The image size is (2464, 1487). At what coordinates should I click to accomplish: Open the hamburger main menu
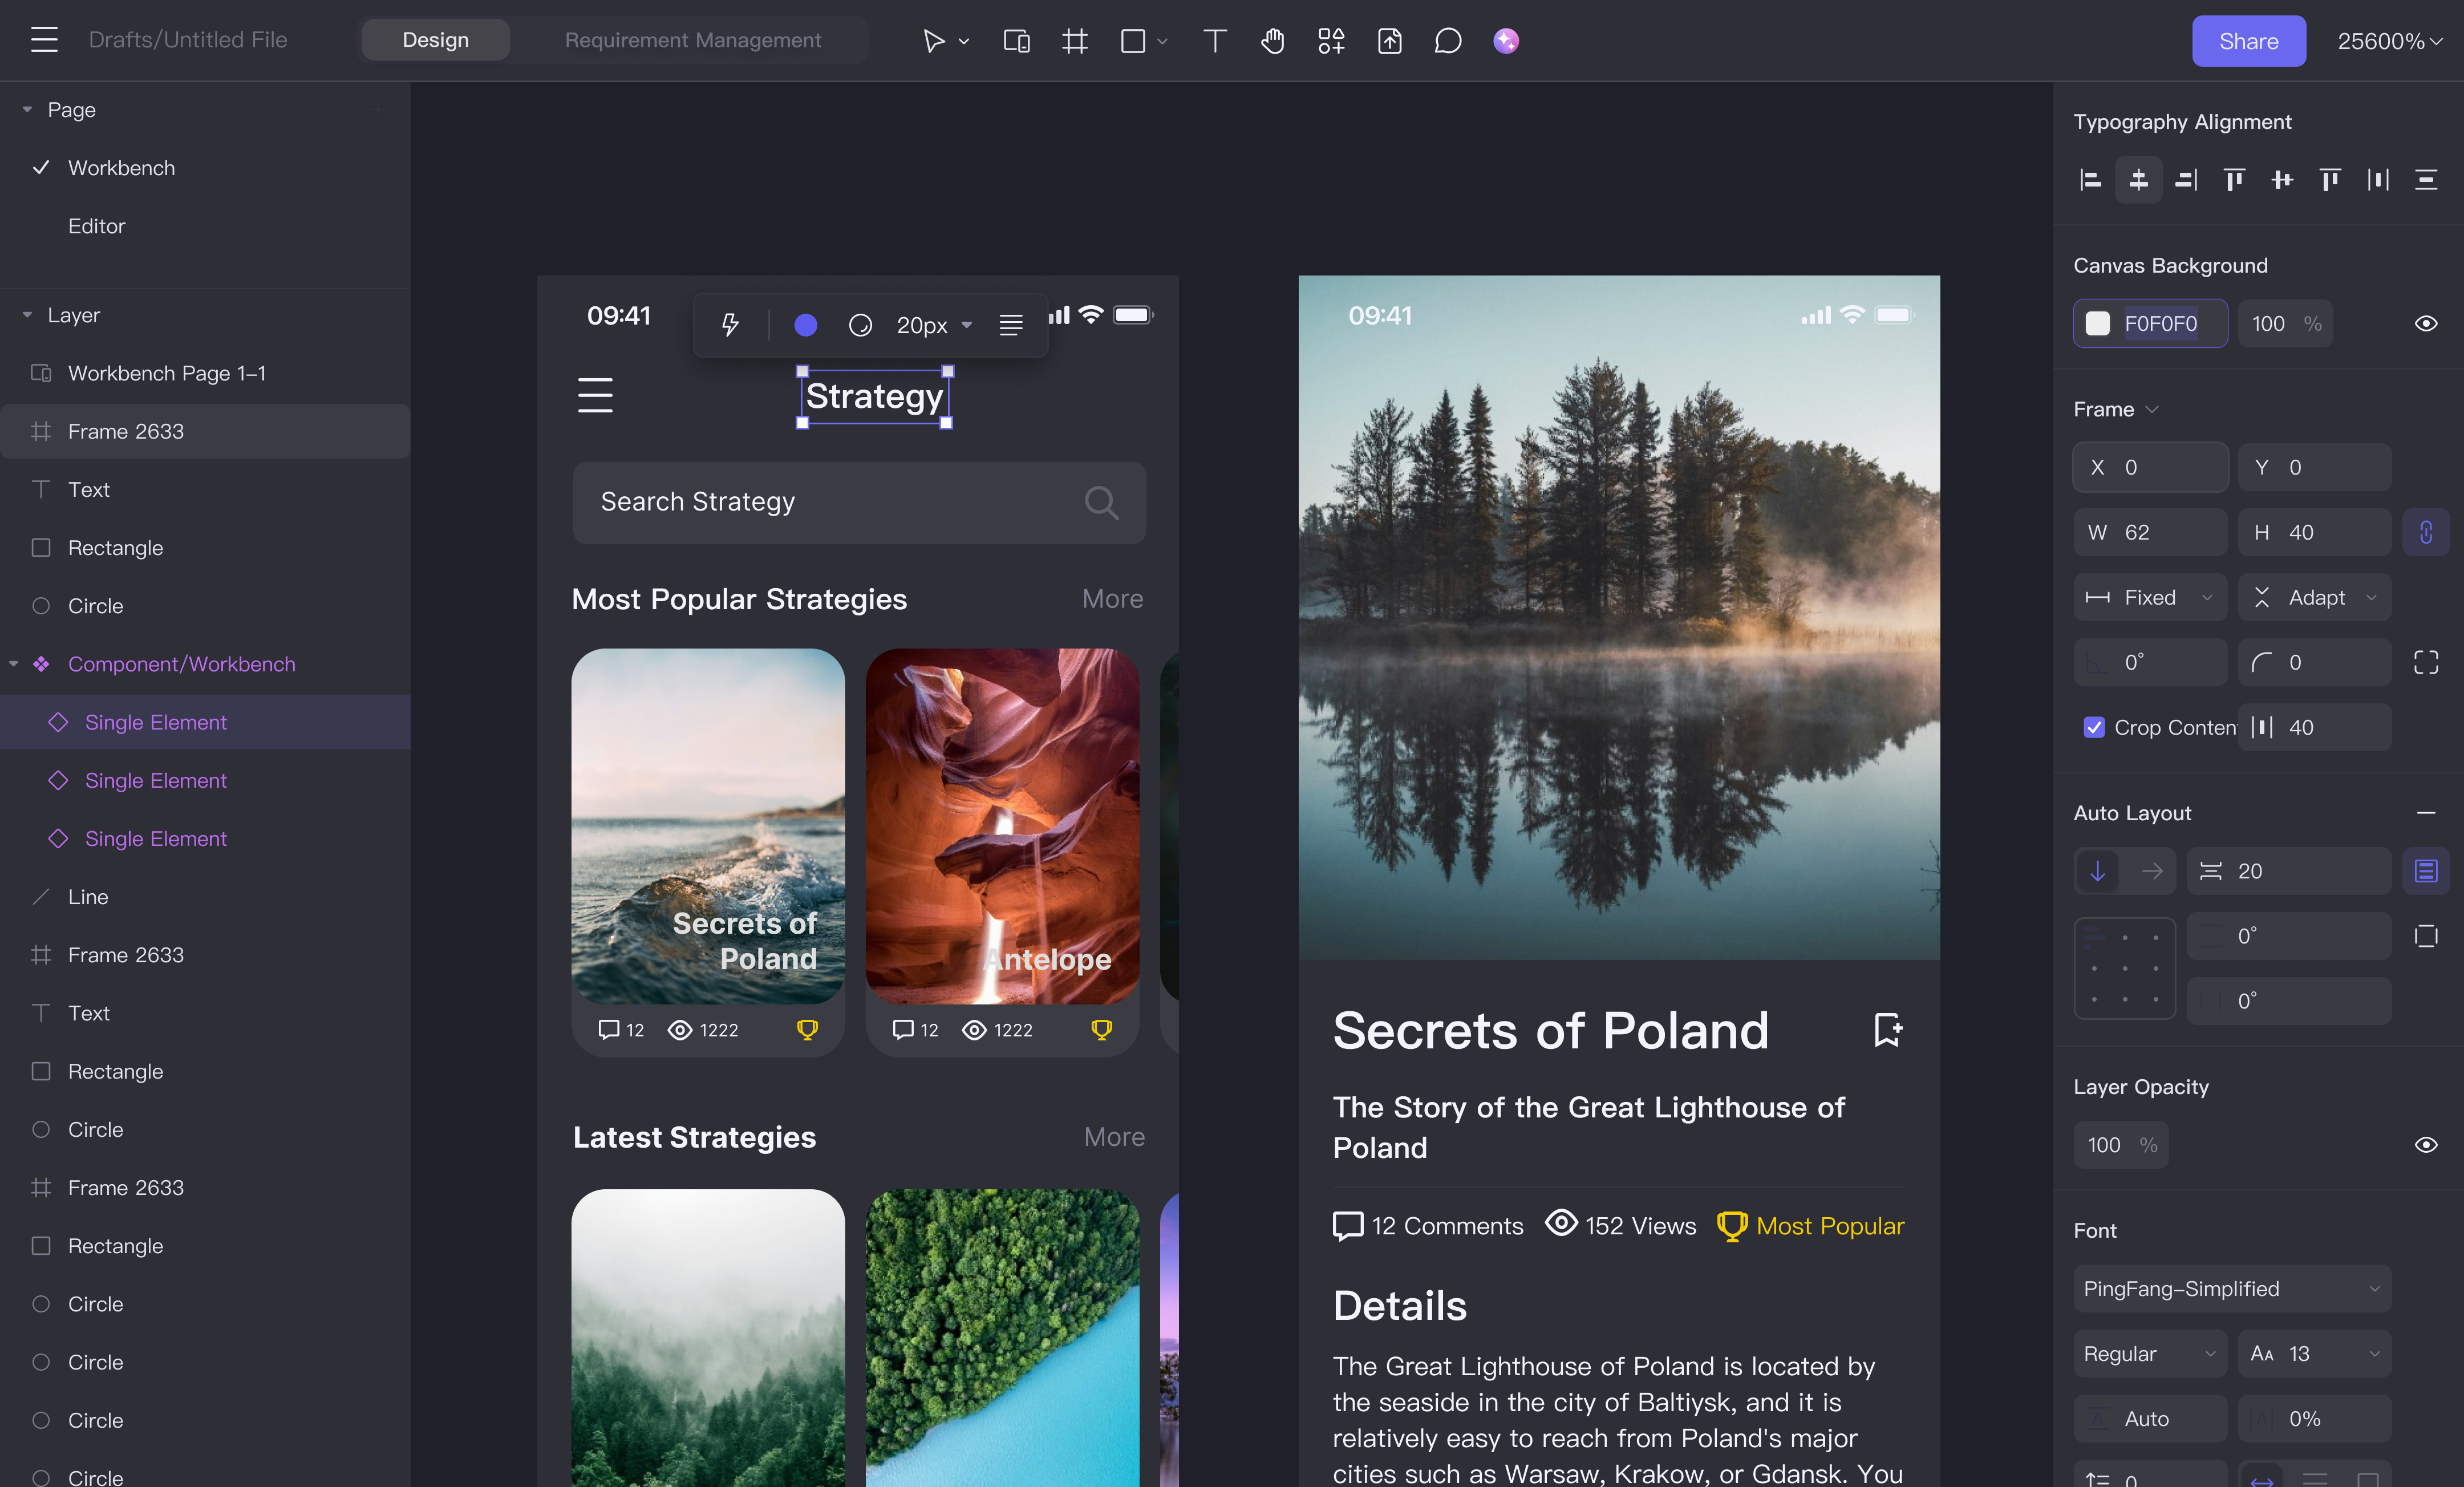pyautogui.click(x=44, y=40)
